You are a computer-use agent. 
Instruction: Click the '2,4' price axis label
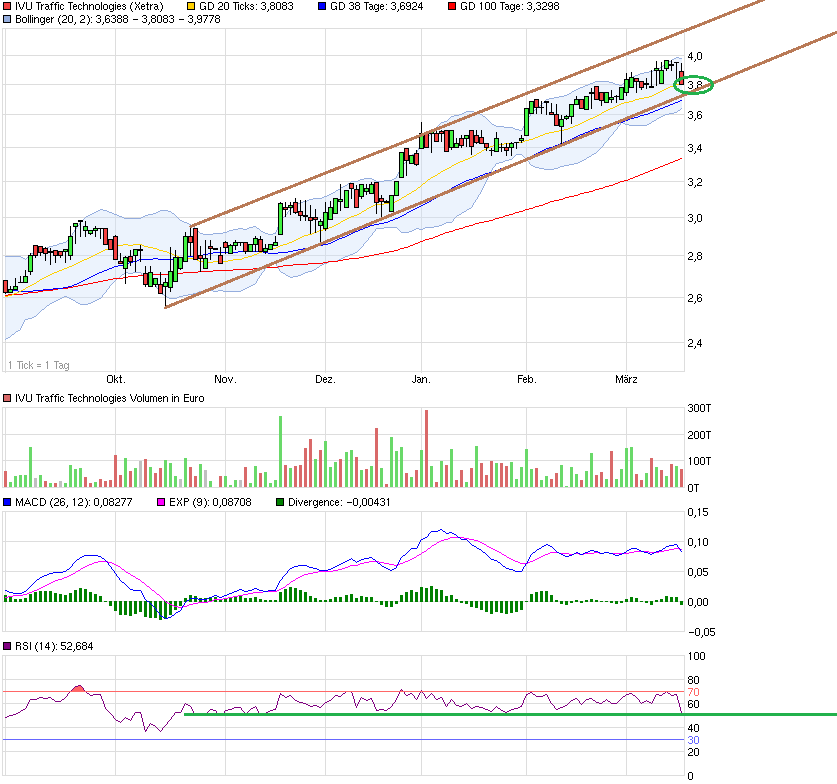coord(695,343)
